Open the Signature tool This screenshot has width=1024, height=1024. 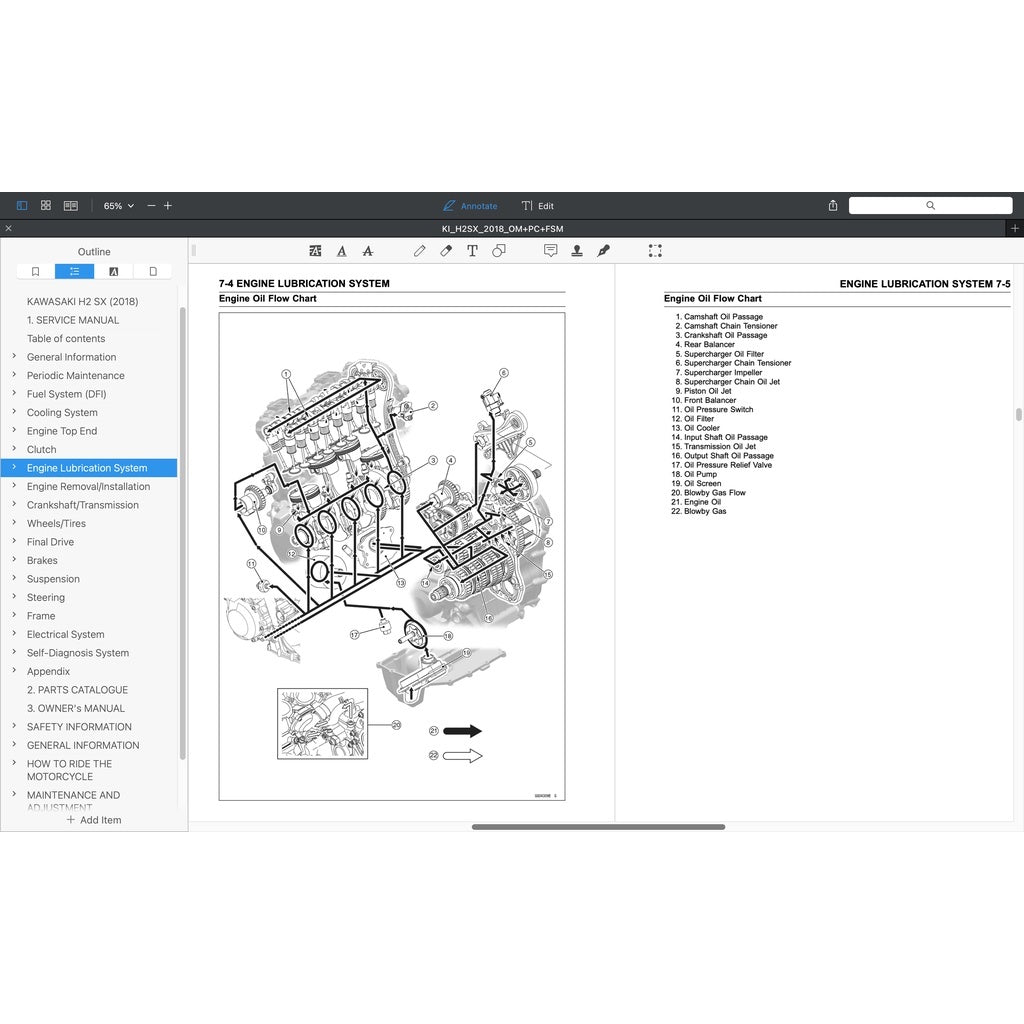(x=603, y=251)
